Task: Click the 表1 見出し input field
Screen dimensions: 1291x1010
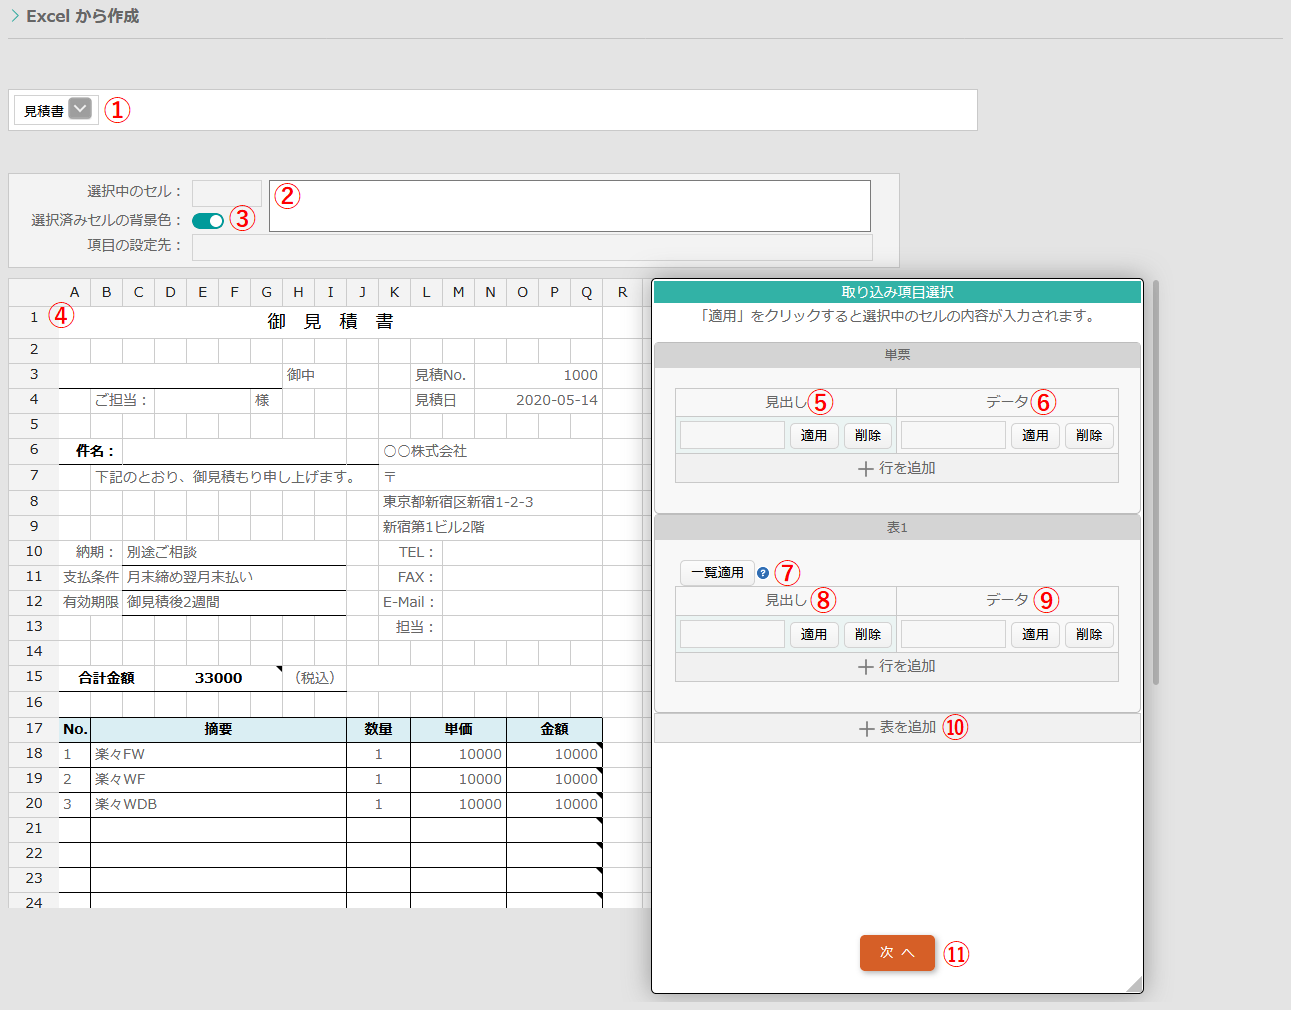Action: coord(732,634)
